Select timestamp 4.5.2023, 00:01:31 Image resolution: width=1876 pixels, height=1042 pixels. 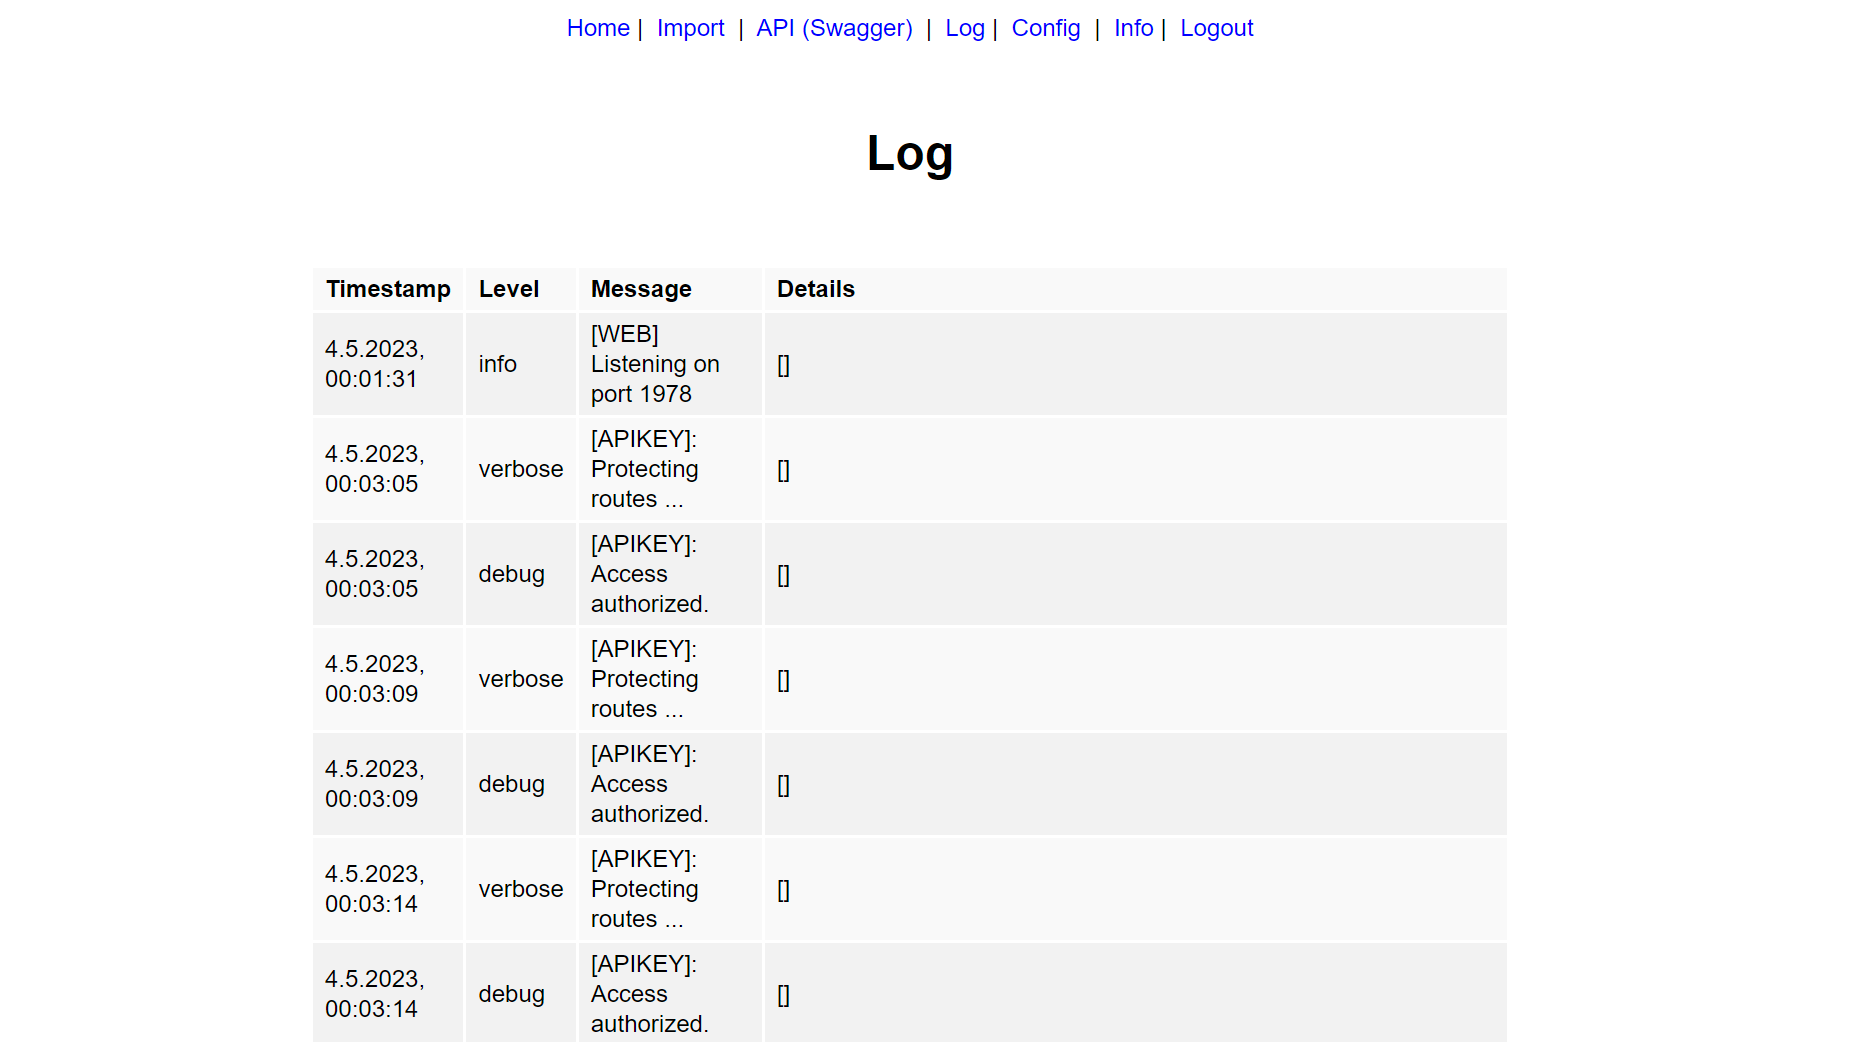tap(388, 364)
